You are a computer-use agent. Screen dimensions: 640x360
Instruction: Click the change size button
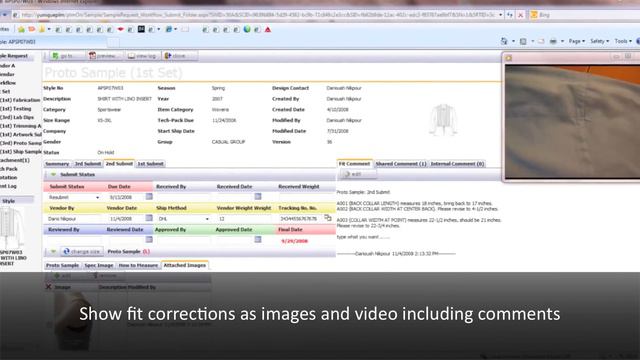pos(82,251)
